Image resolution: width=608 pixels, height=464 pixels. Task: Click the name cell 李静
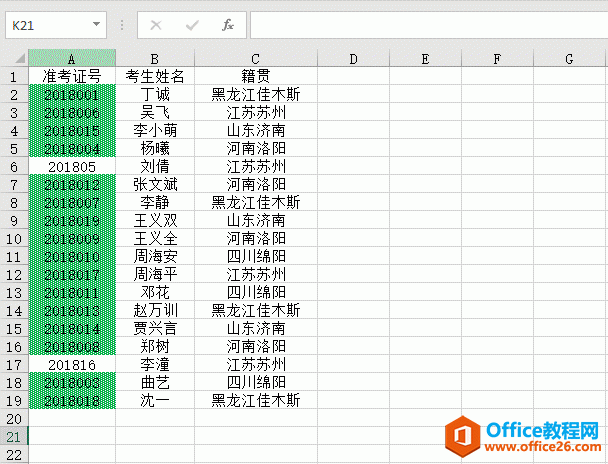click(x=155, y=202)
